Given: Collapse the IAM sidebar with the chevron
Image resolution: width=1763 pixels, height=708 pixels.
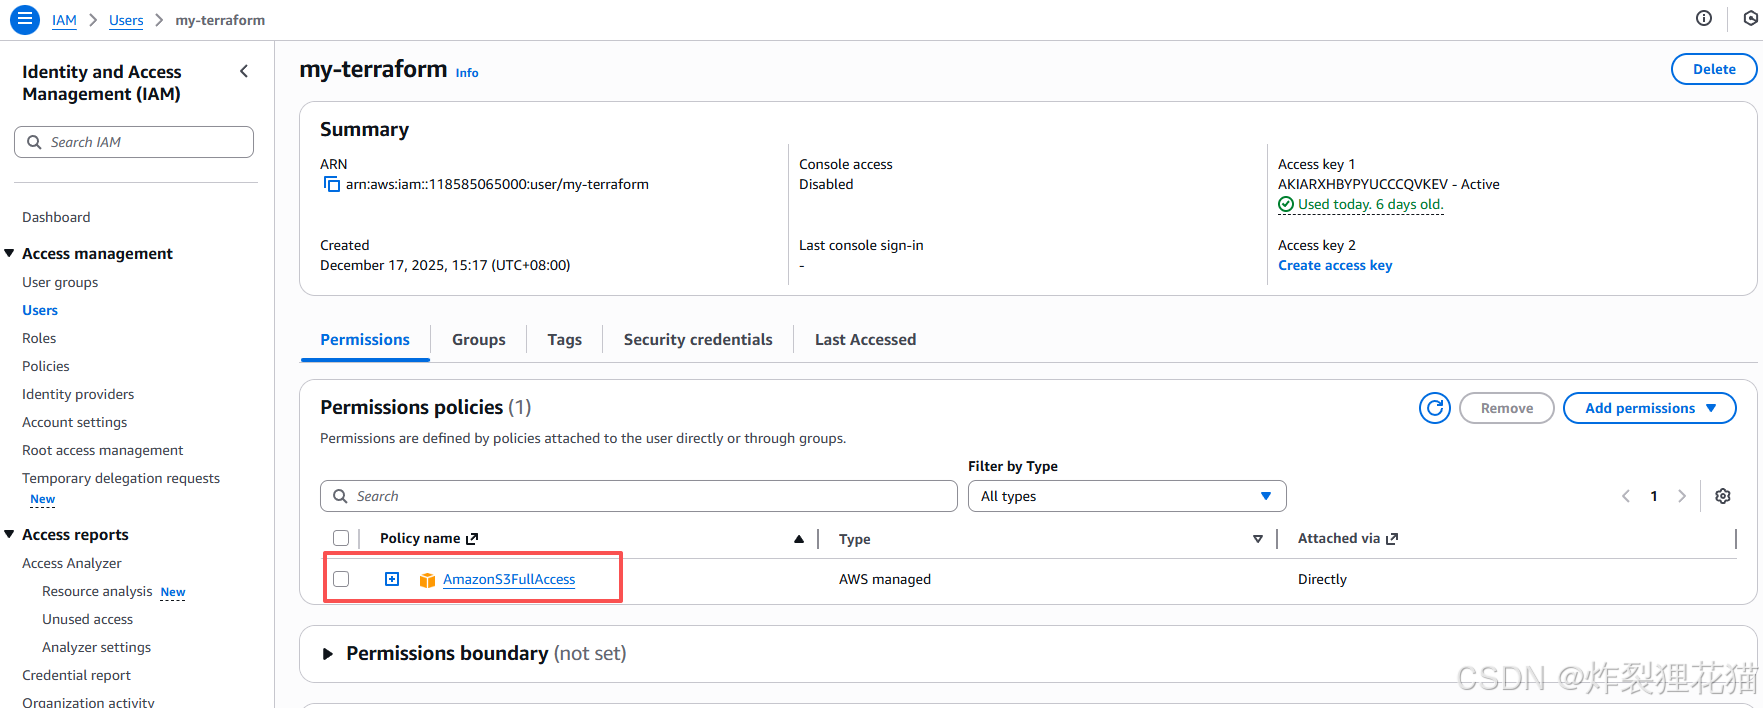Looking at the screenshot, I should tap(244, 71).
